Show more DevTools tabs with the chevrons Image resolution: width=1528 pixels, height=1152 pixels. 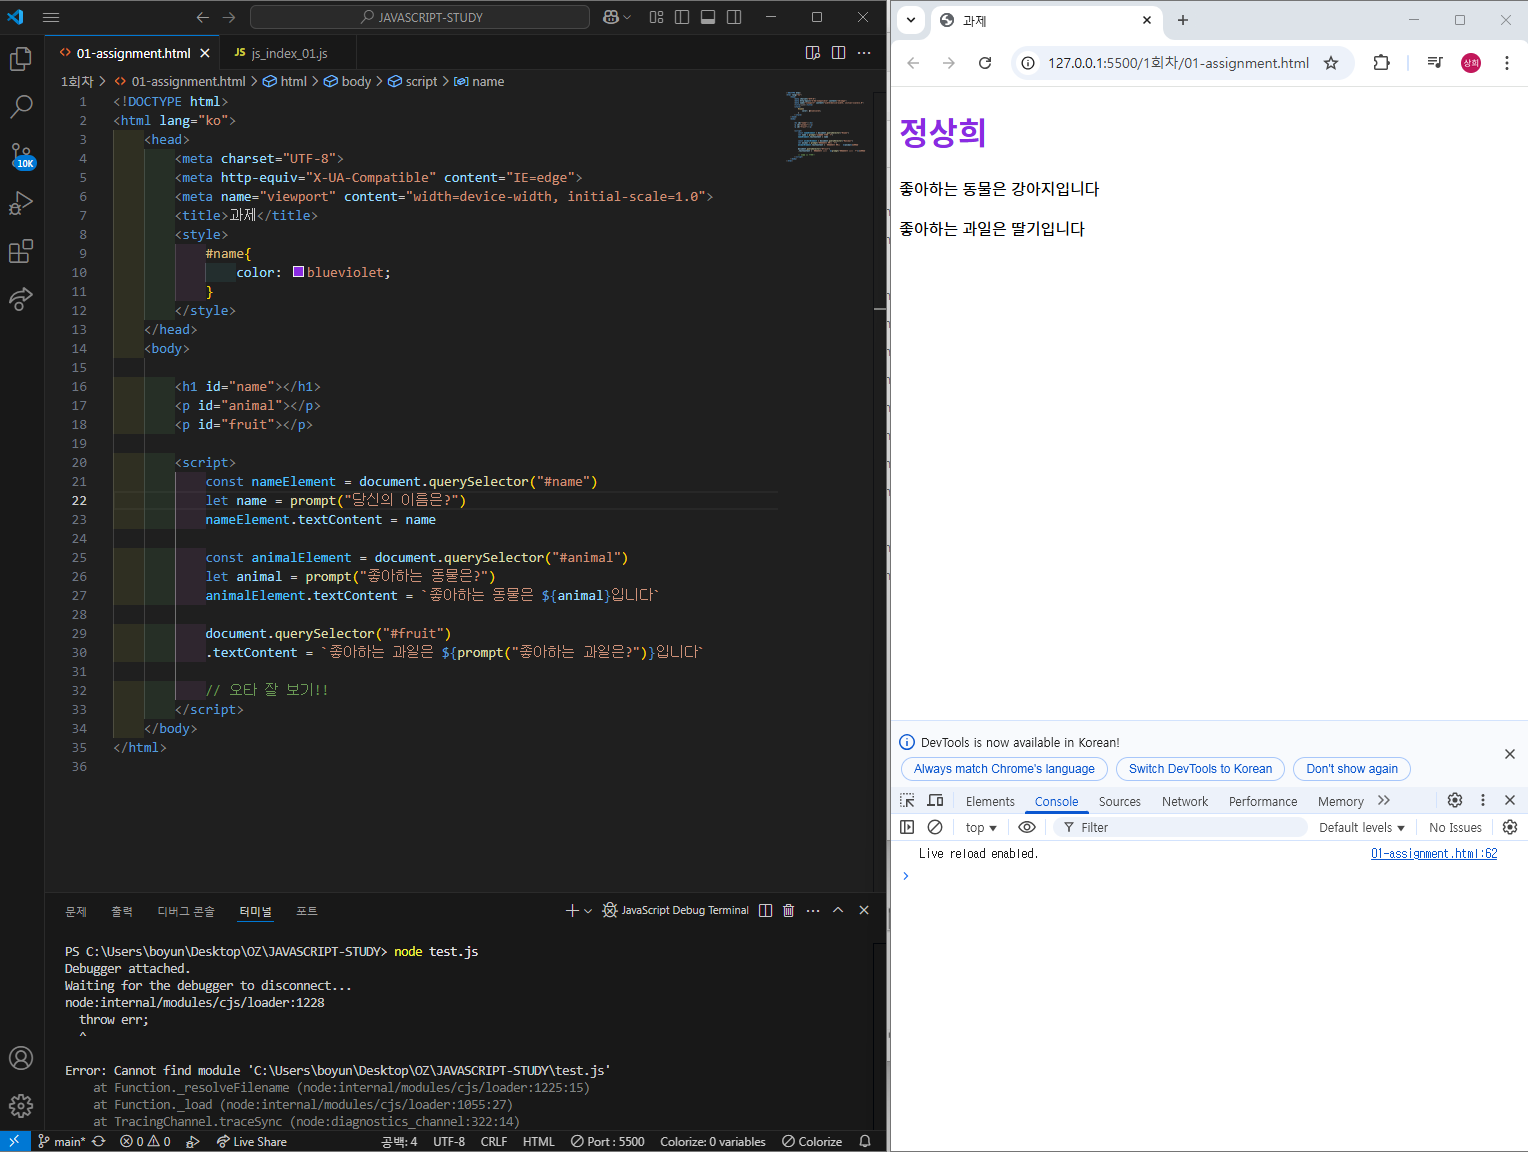click(1384, 801)
